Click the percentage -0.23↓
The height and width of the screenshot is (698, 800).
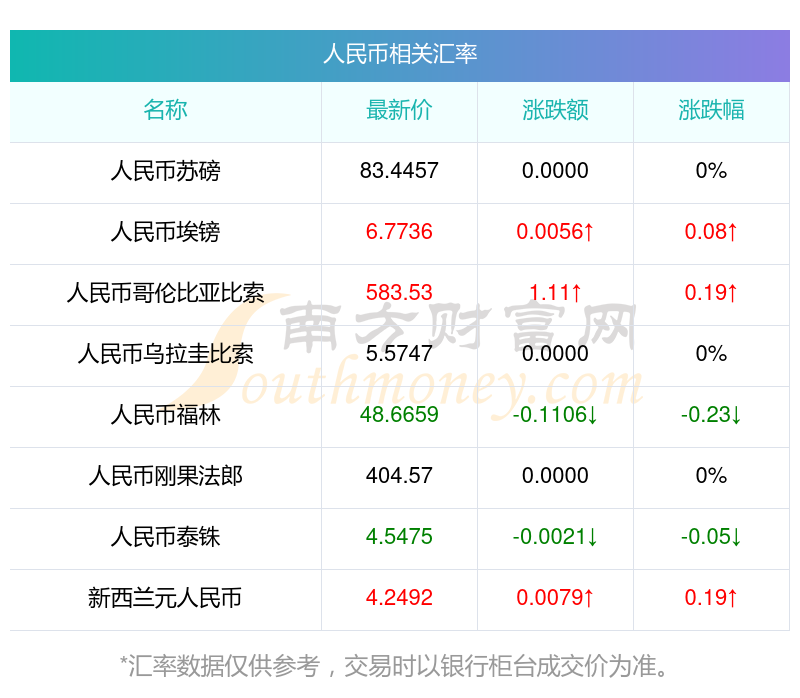pos(711,415)
